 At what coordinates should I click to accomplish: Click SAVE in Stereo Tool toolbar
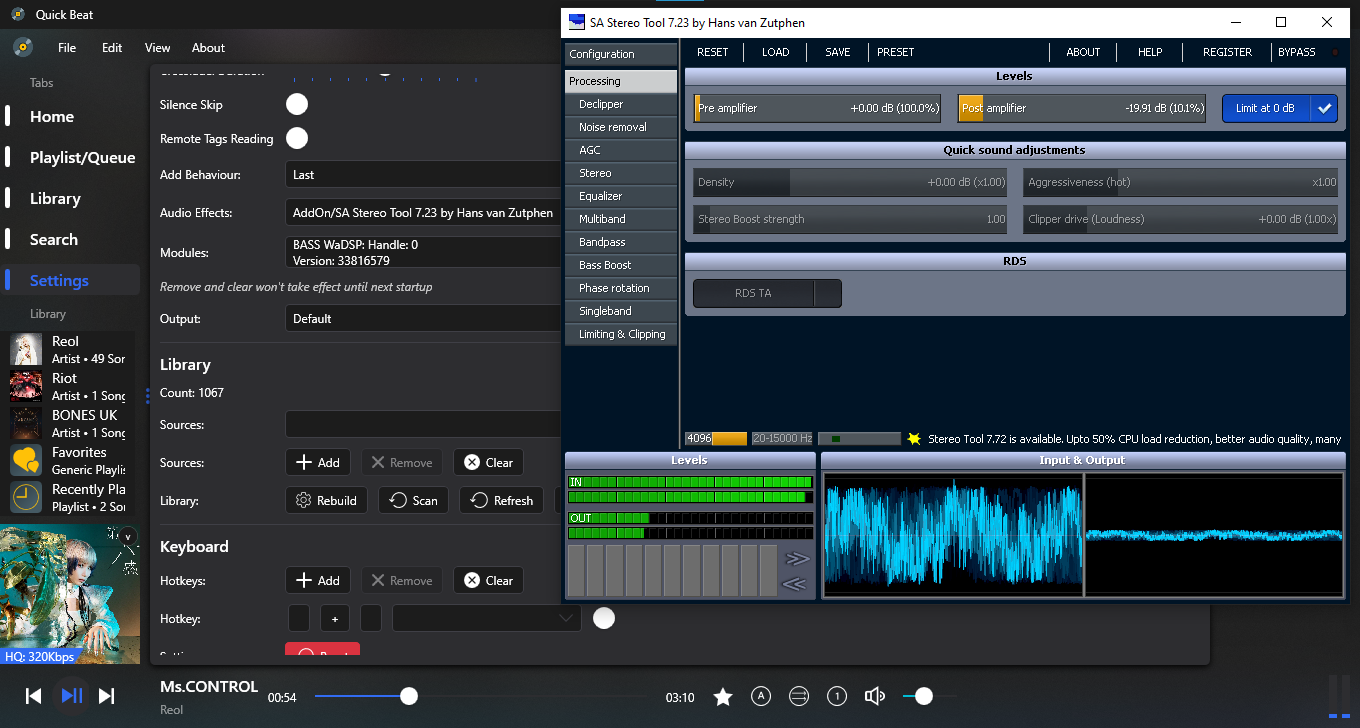click(837, 52)
